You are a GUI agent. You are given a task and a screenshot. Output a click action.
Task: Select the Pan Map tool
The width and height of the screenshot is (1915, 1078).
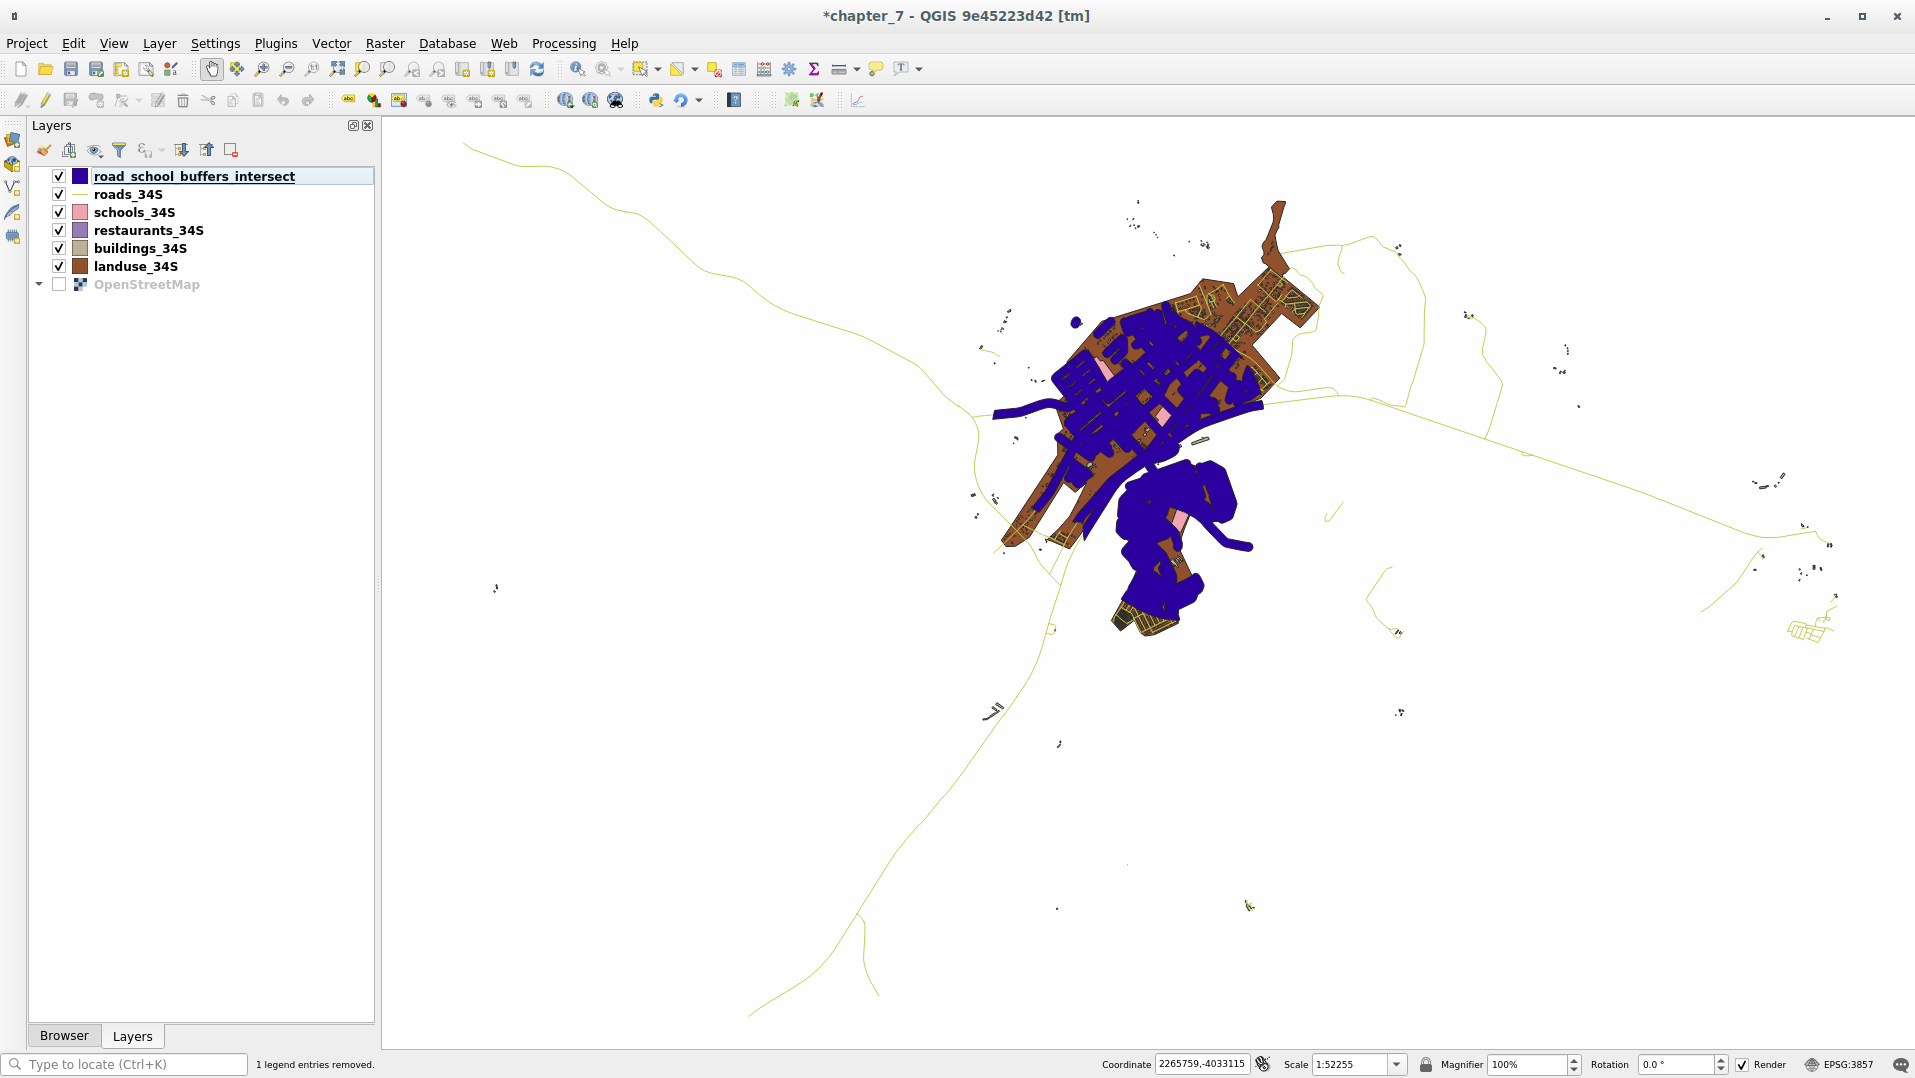(x=211, y=69)
